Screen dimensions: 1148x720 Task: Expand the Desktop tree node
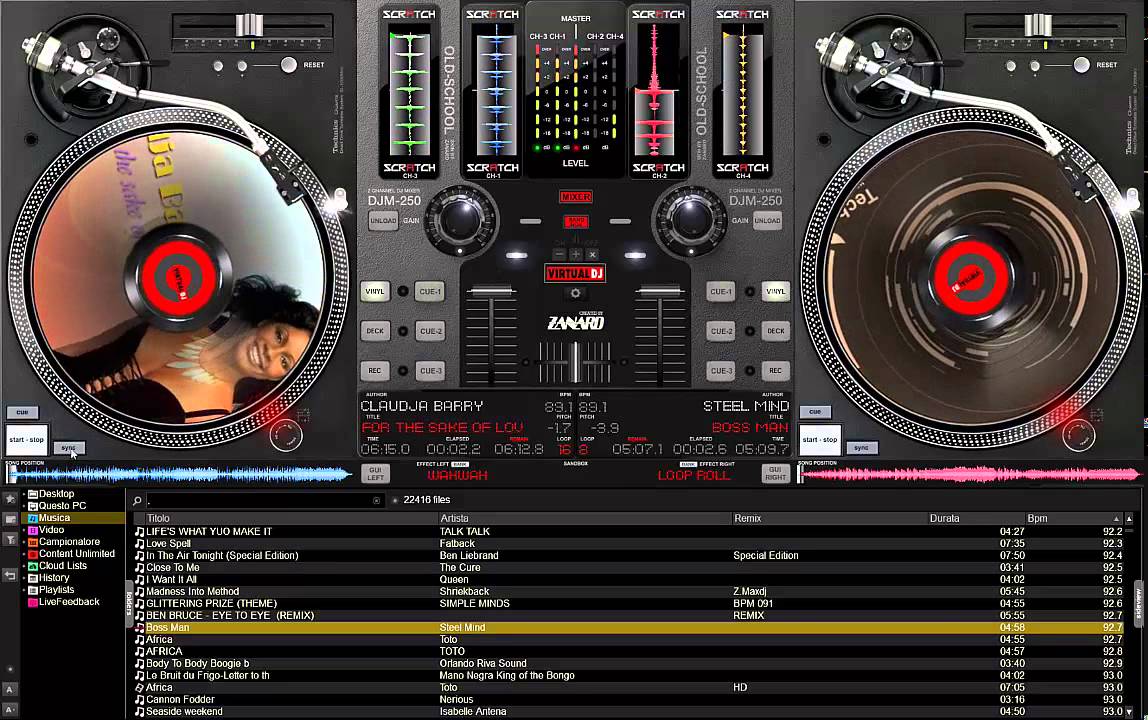23,494
